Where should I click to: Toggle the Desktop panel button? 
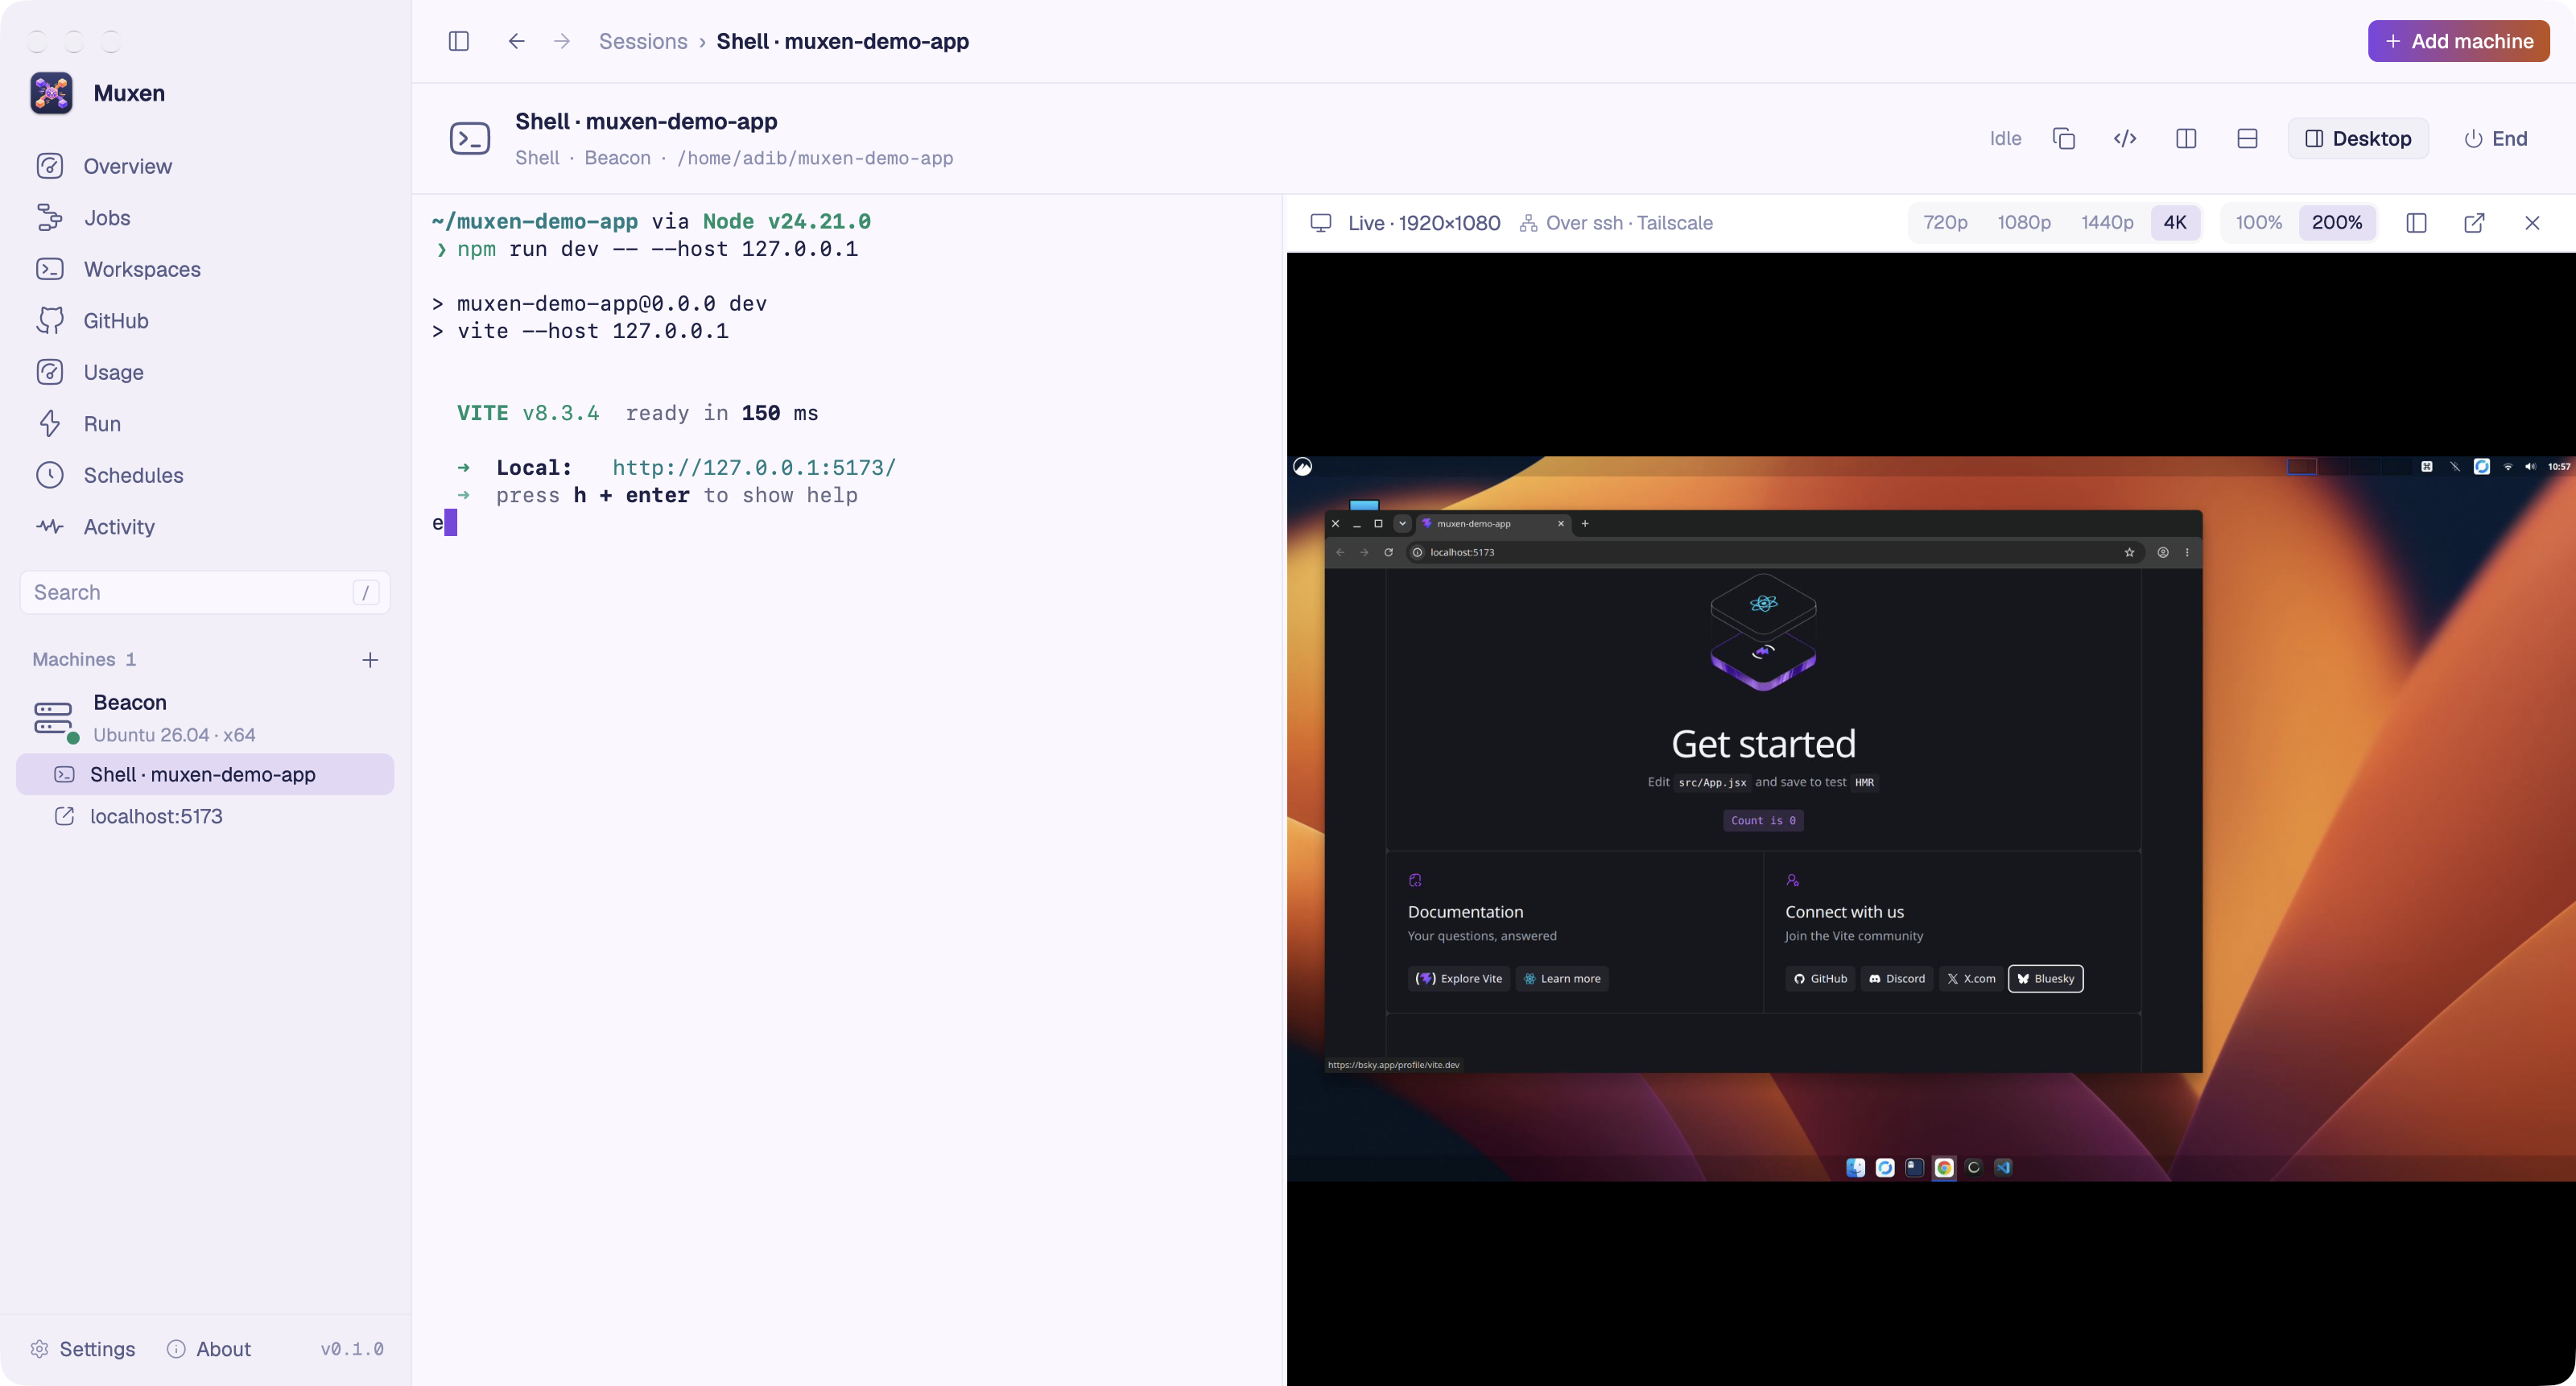point(2358,138)
